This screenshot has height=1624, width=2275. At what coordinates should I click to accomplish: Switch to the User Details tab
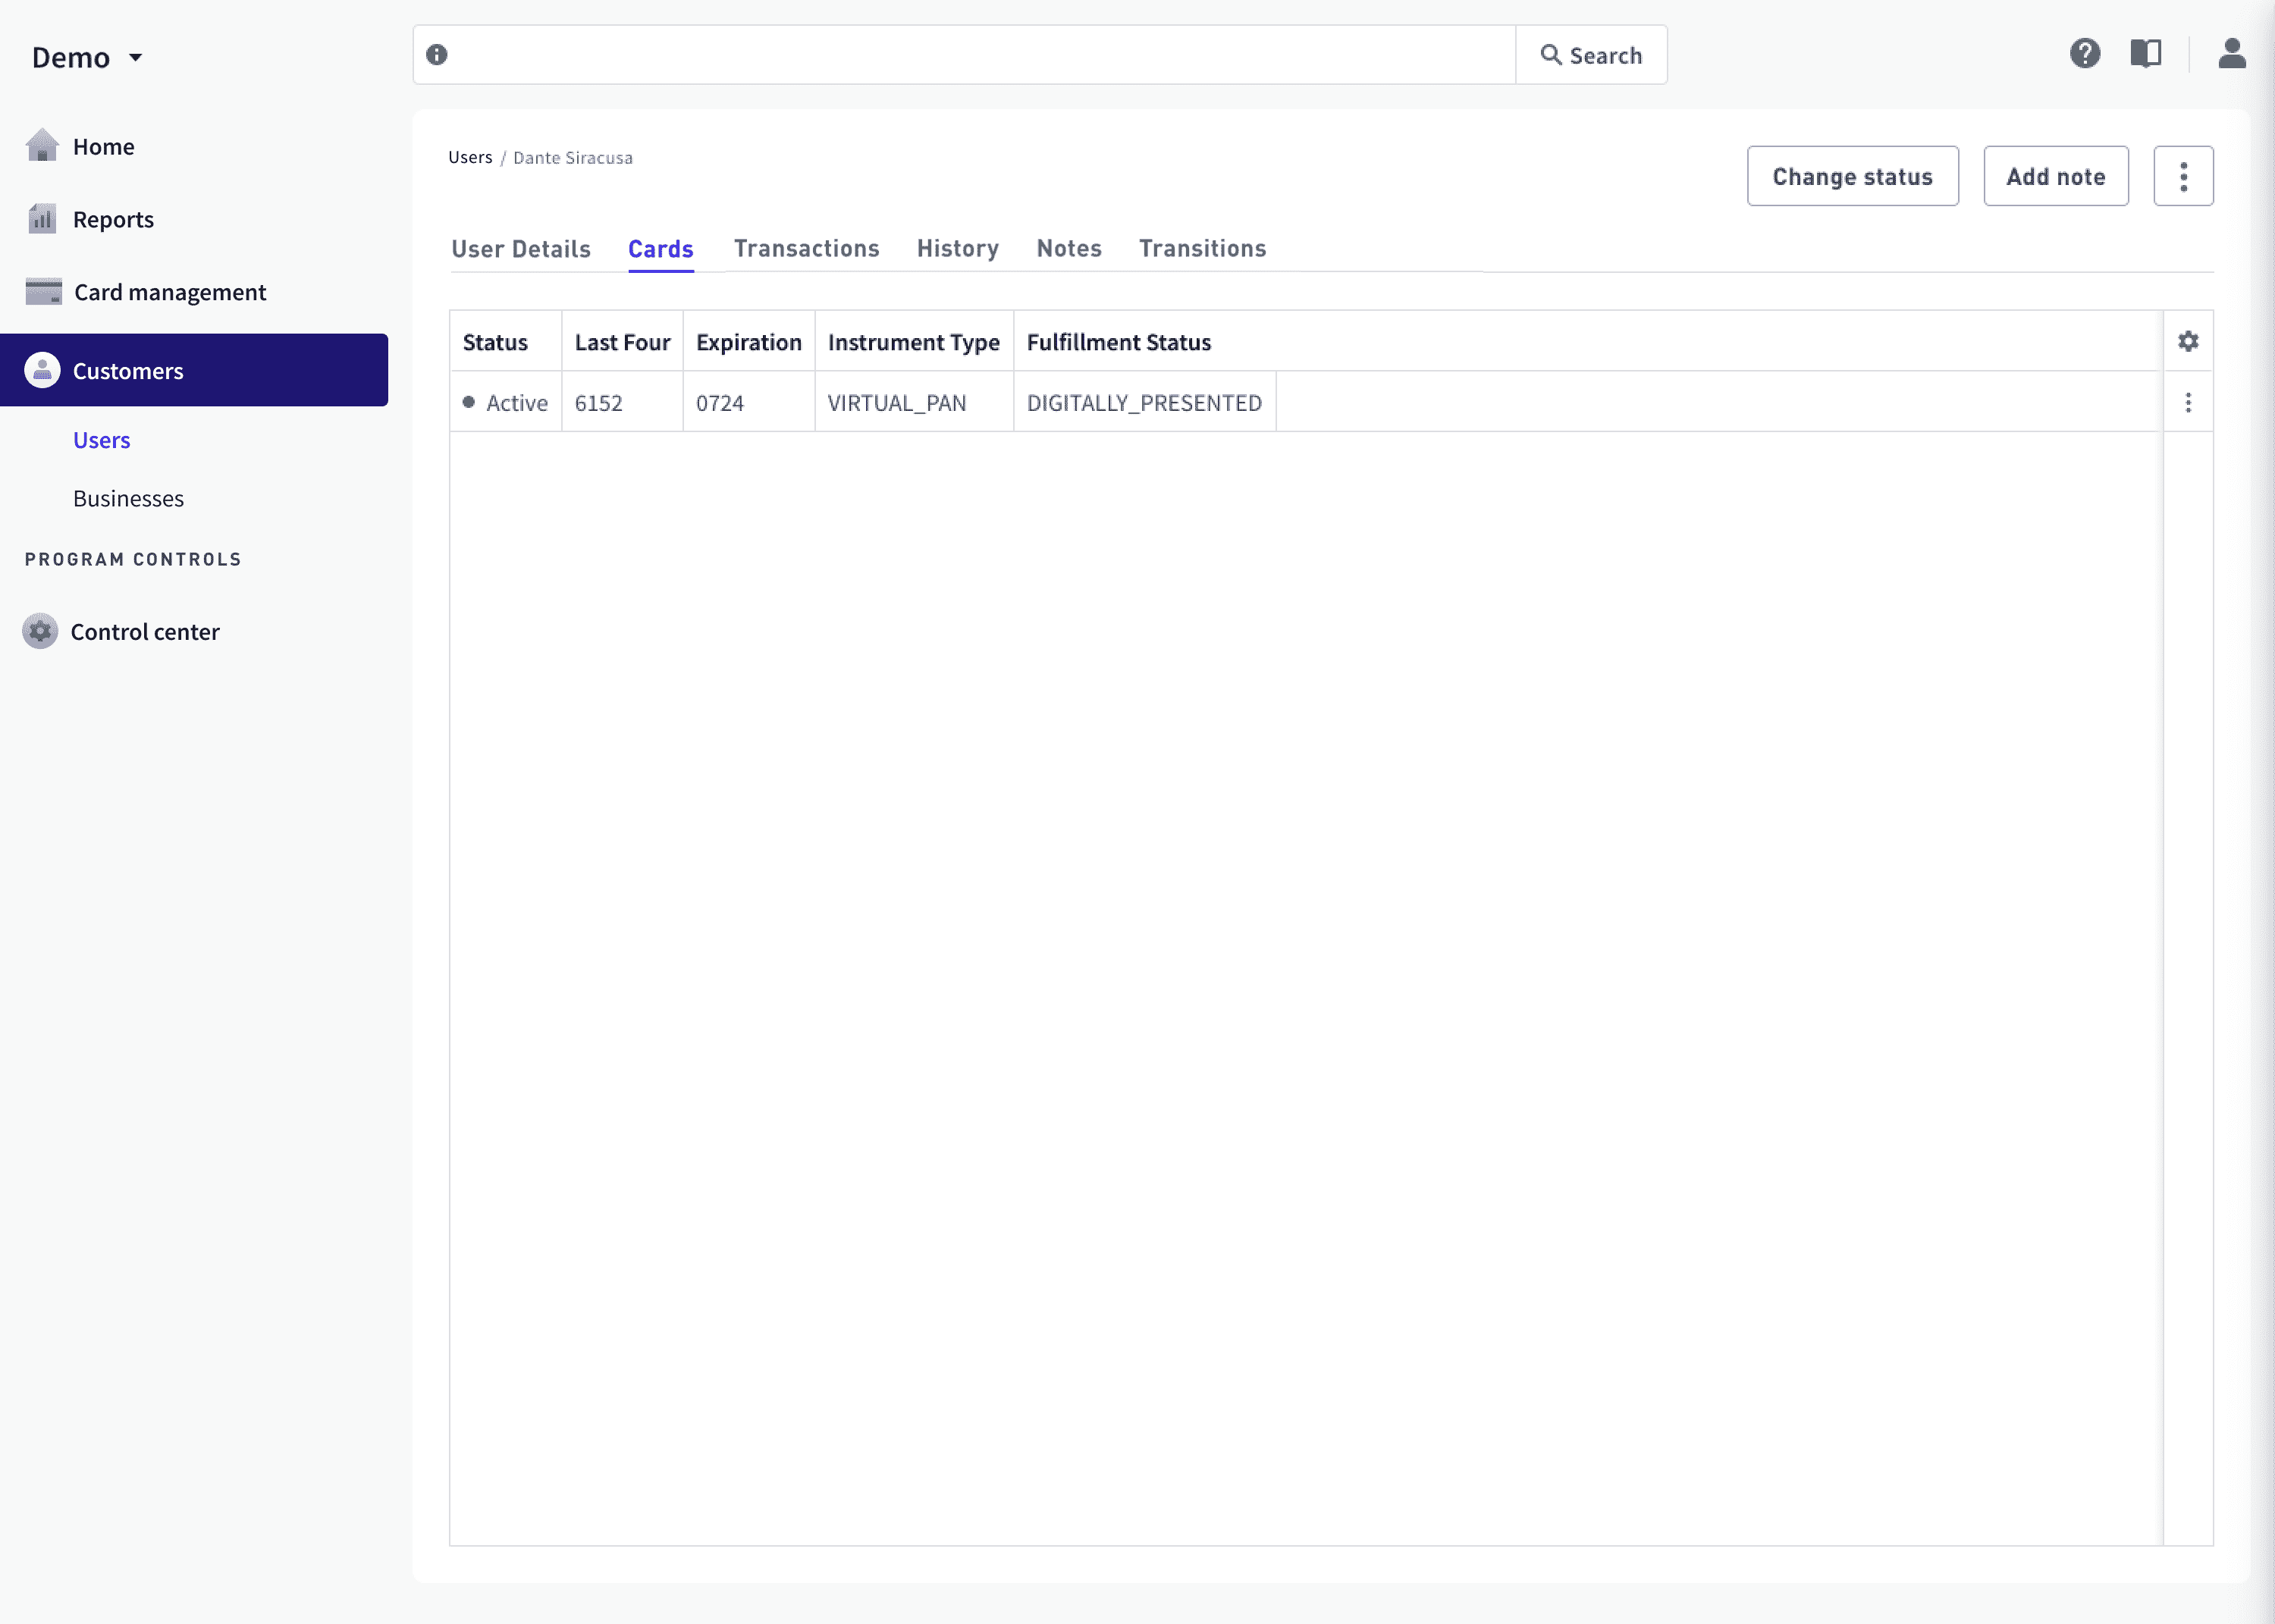(x=520, y=249)
